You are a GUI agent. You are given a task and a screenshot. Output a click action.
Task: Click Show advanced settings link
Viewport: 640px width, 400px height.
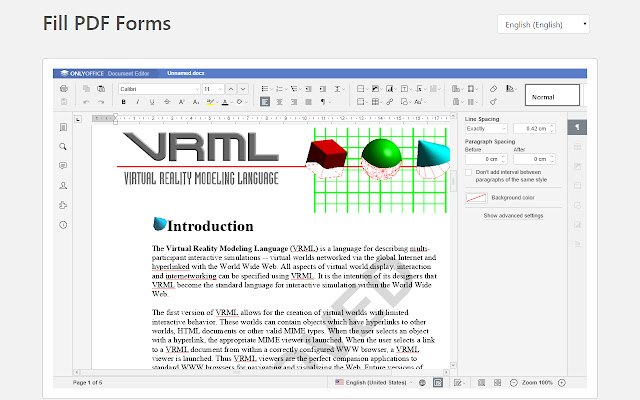coord(513,216)
